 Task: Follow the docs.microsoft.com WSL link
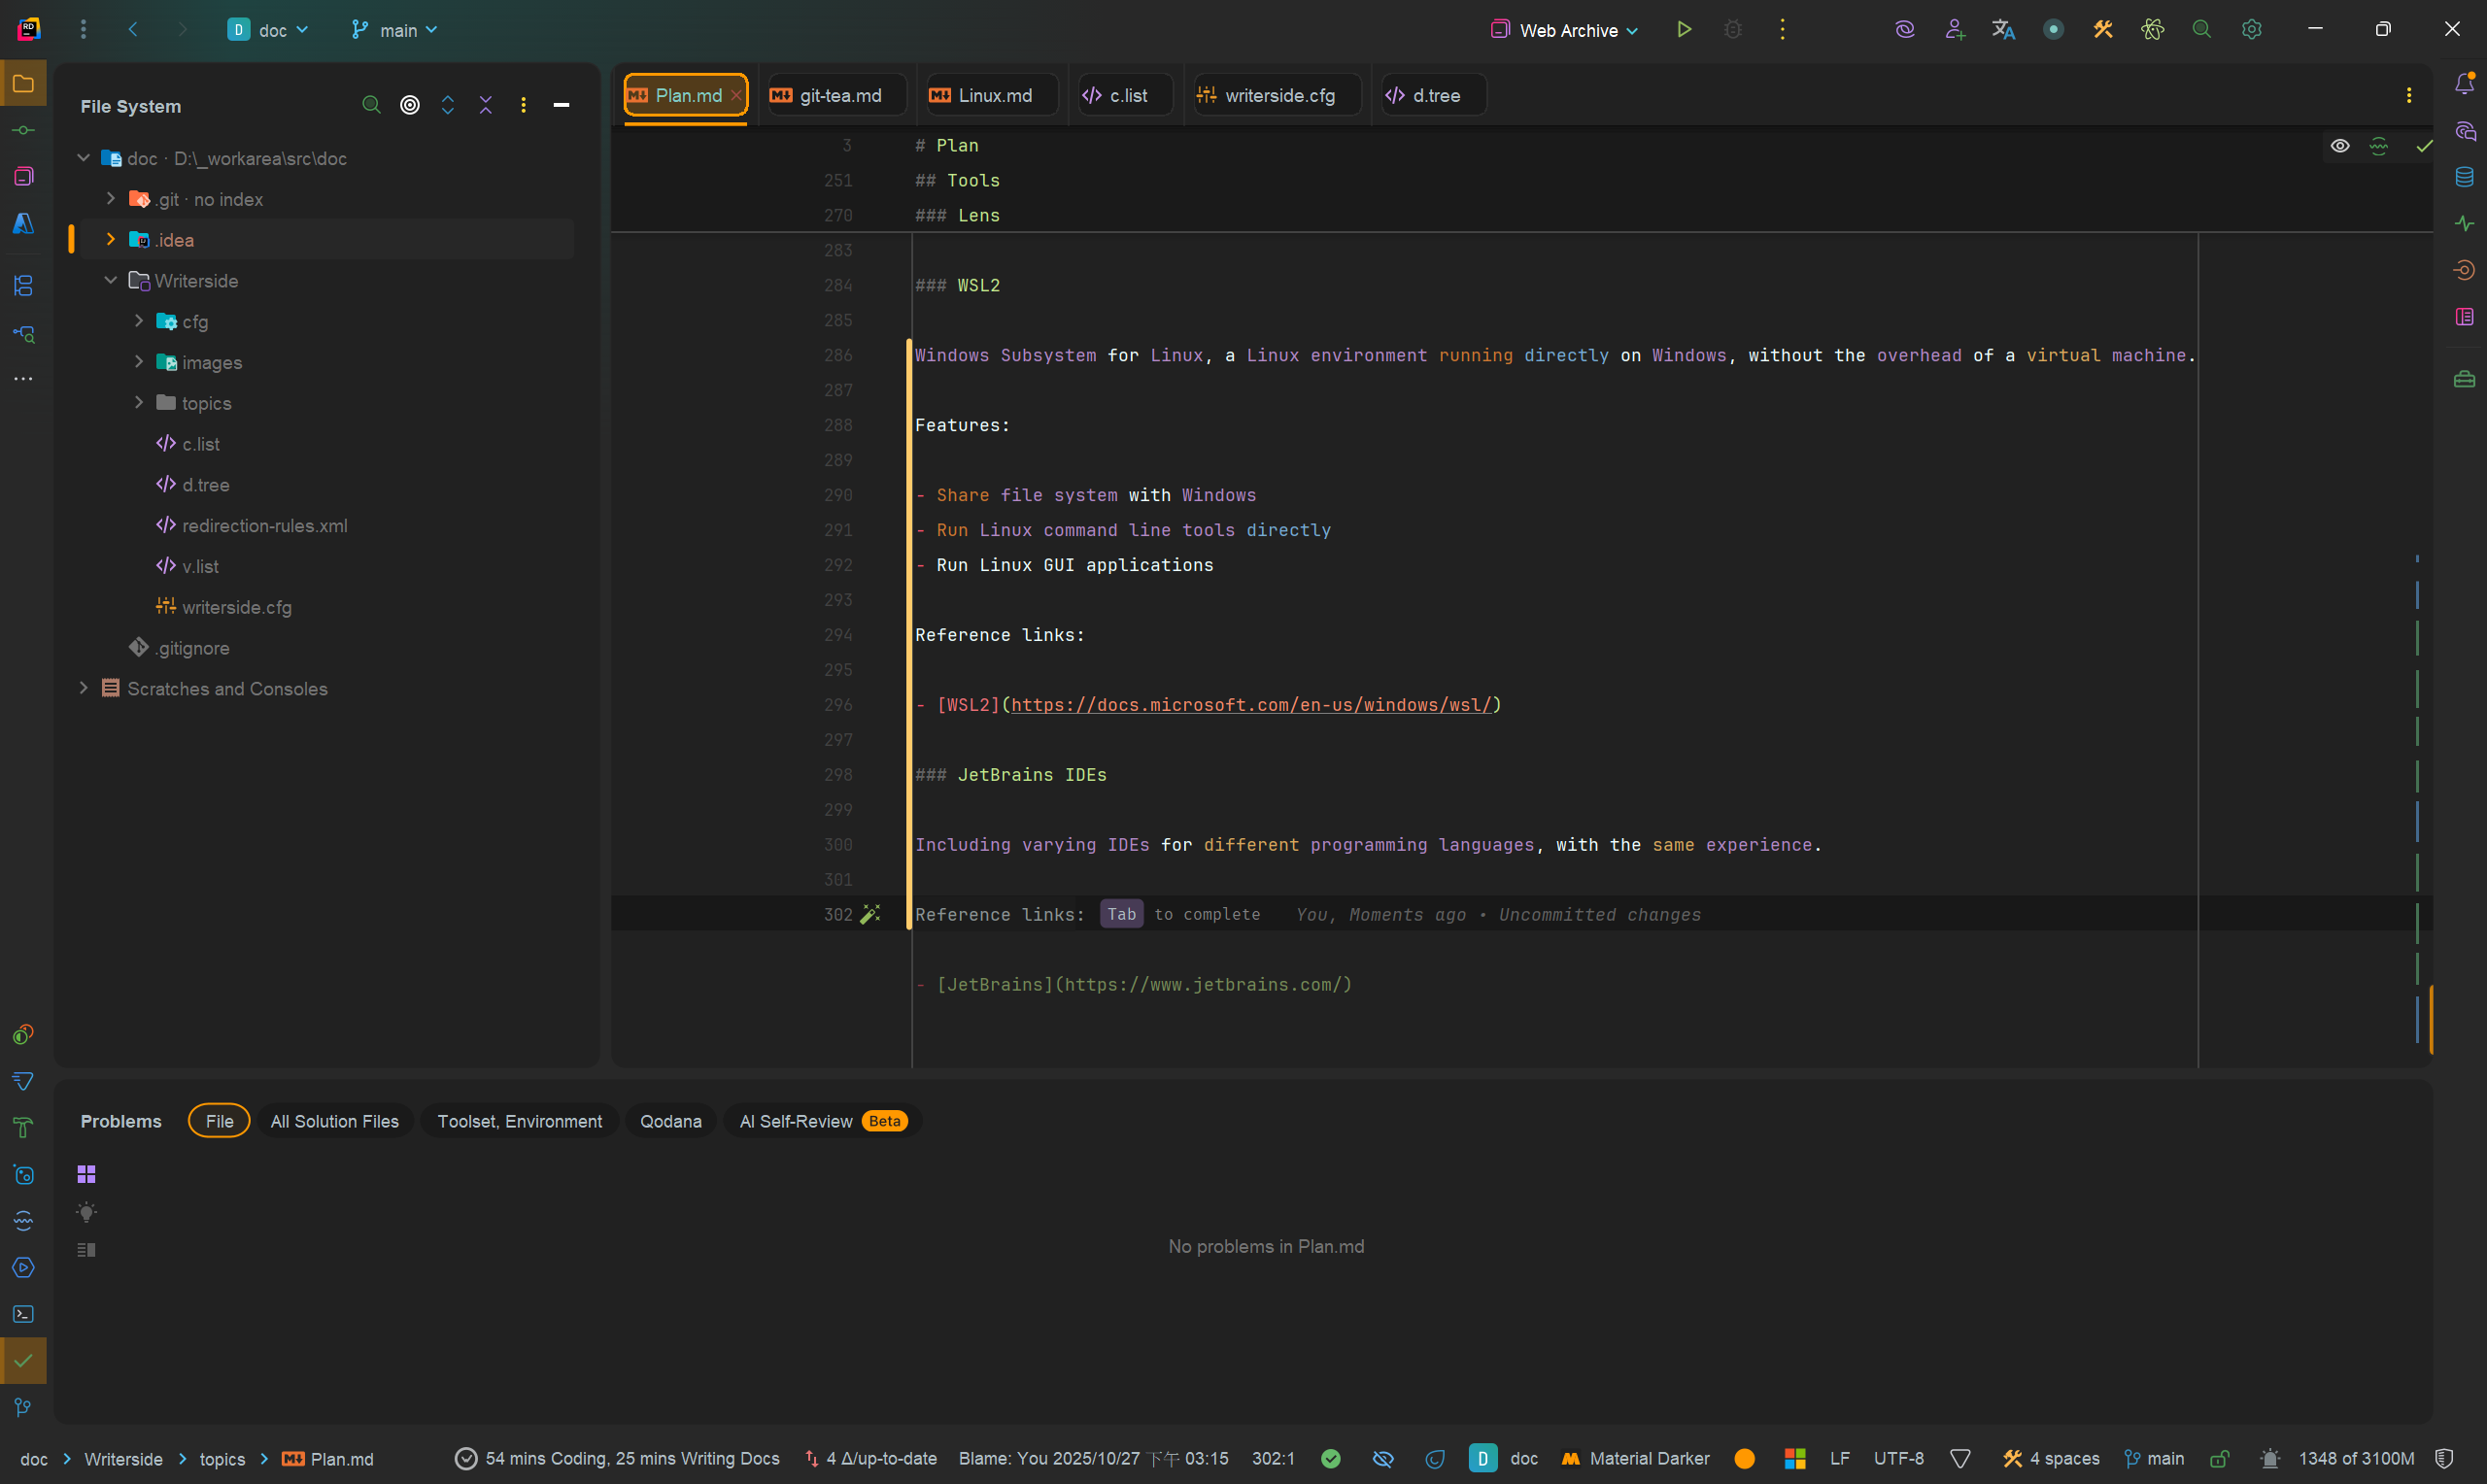1251,705
